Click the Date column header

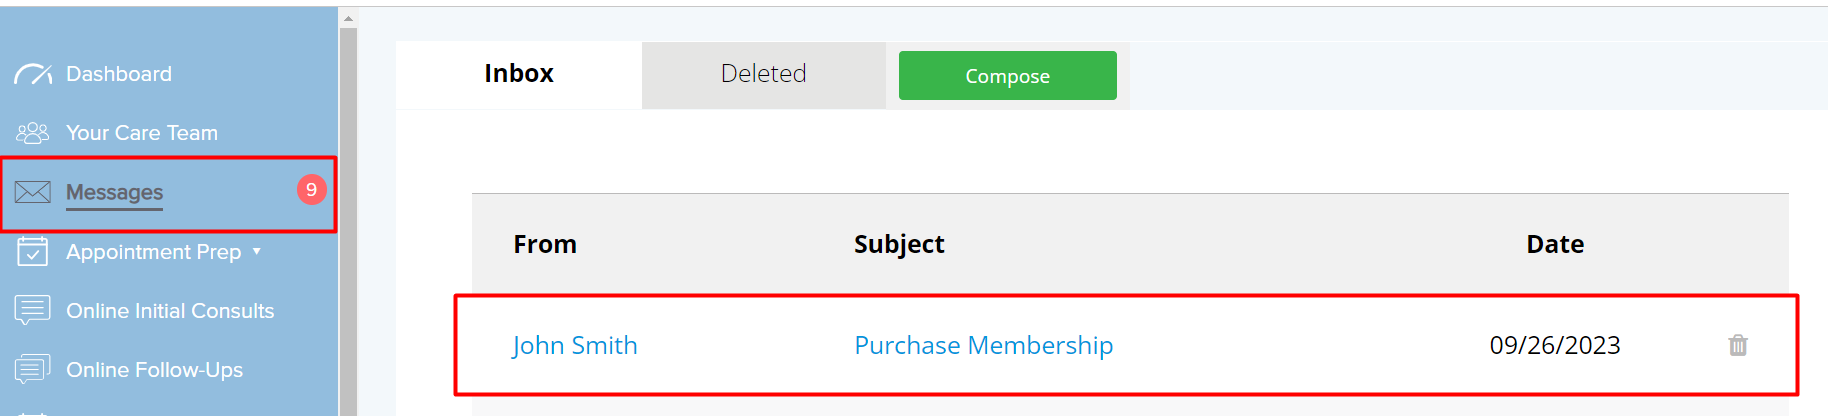pos(1555,244)
